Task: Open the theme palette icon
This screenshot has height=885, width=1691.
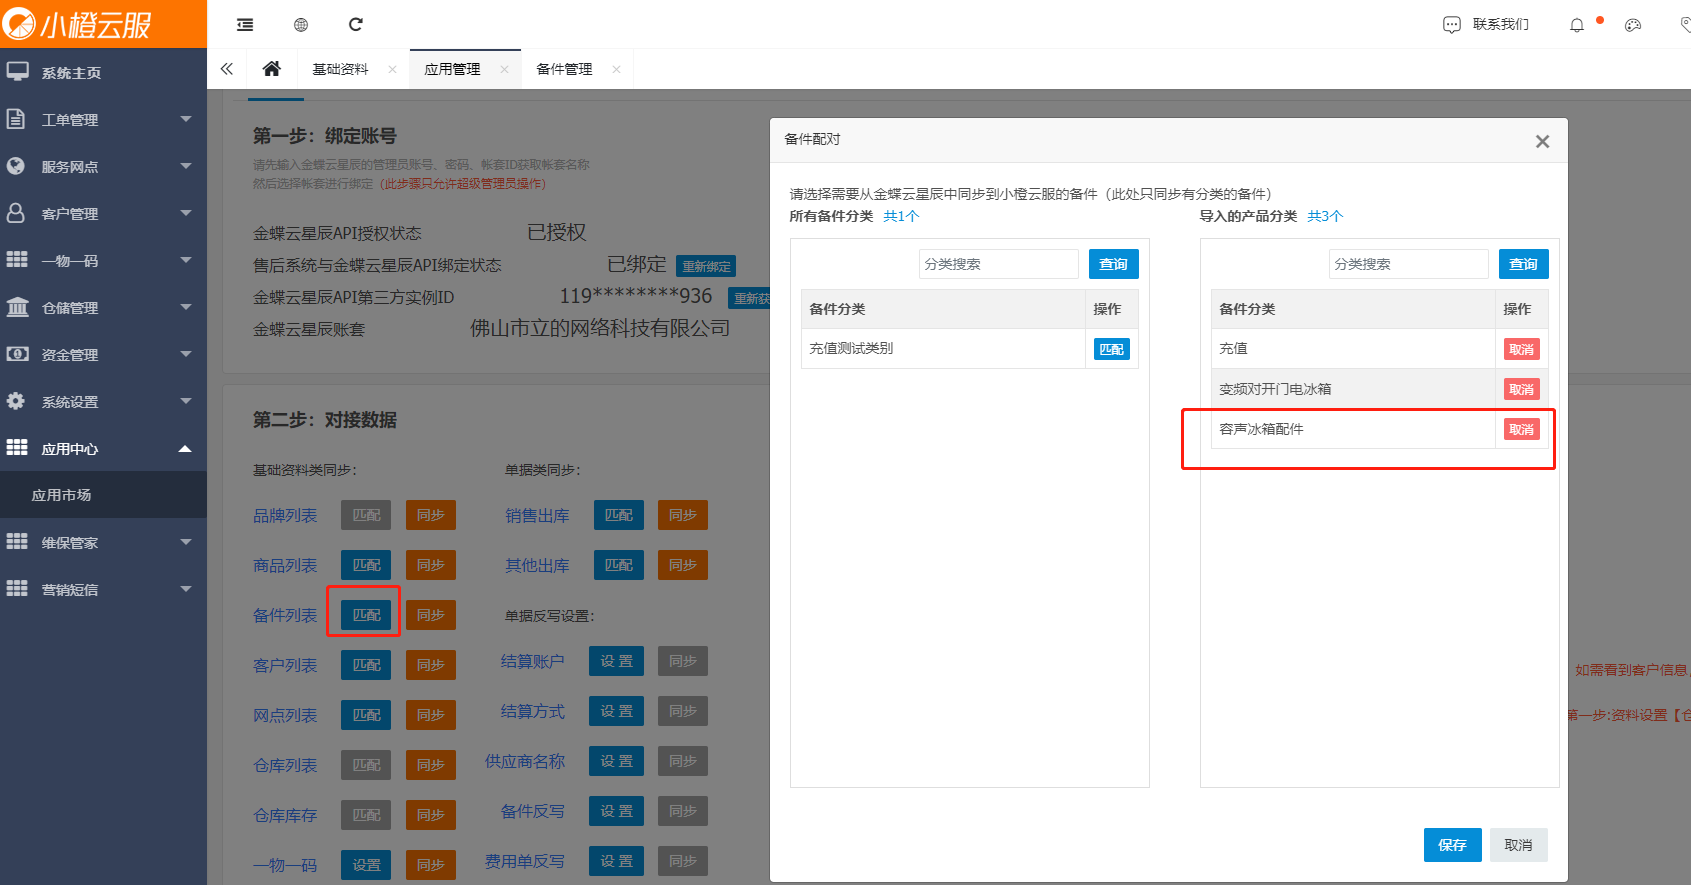Action: click(1633, 25)
